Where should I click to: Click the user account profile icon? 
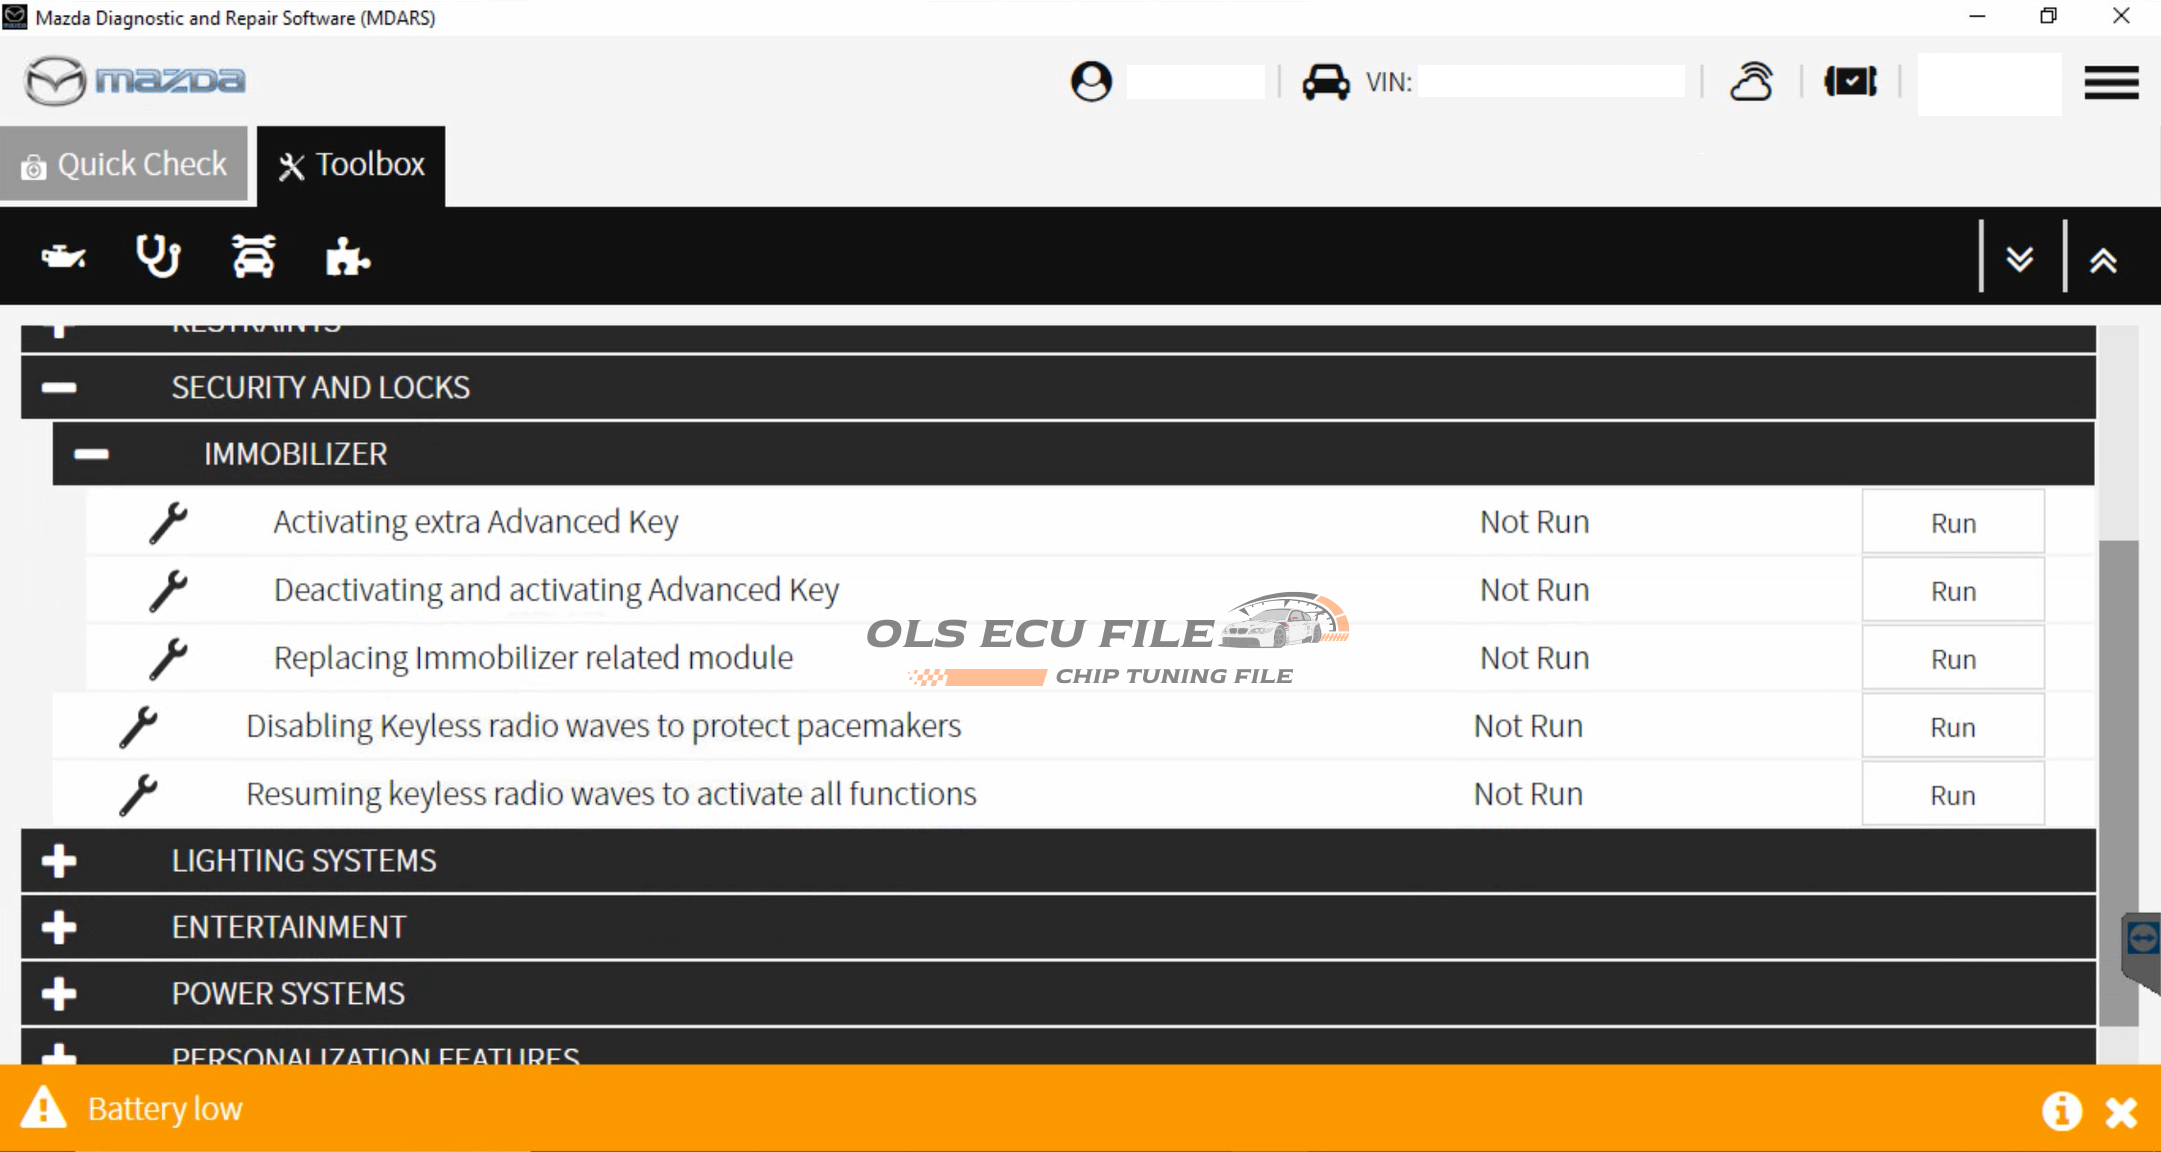pyautogui.click(x=1090, y=82)
